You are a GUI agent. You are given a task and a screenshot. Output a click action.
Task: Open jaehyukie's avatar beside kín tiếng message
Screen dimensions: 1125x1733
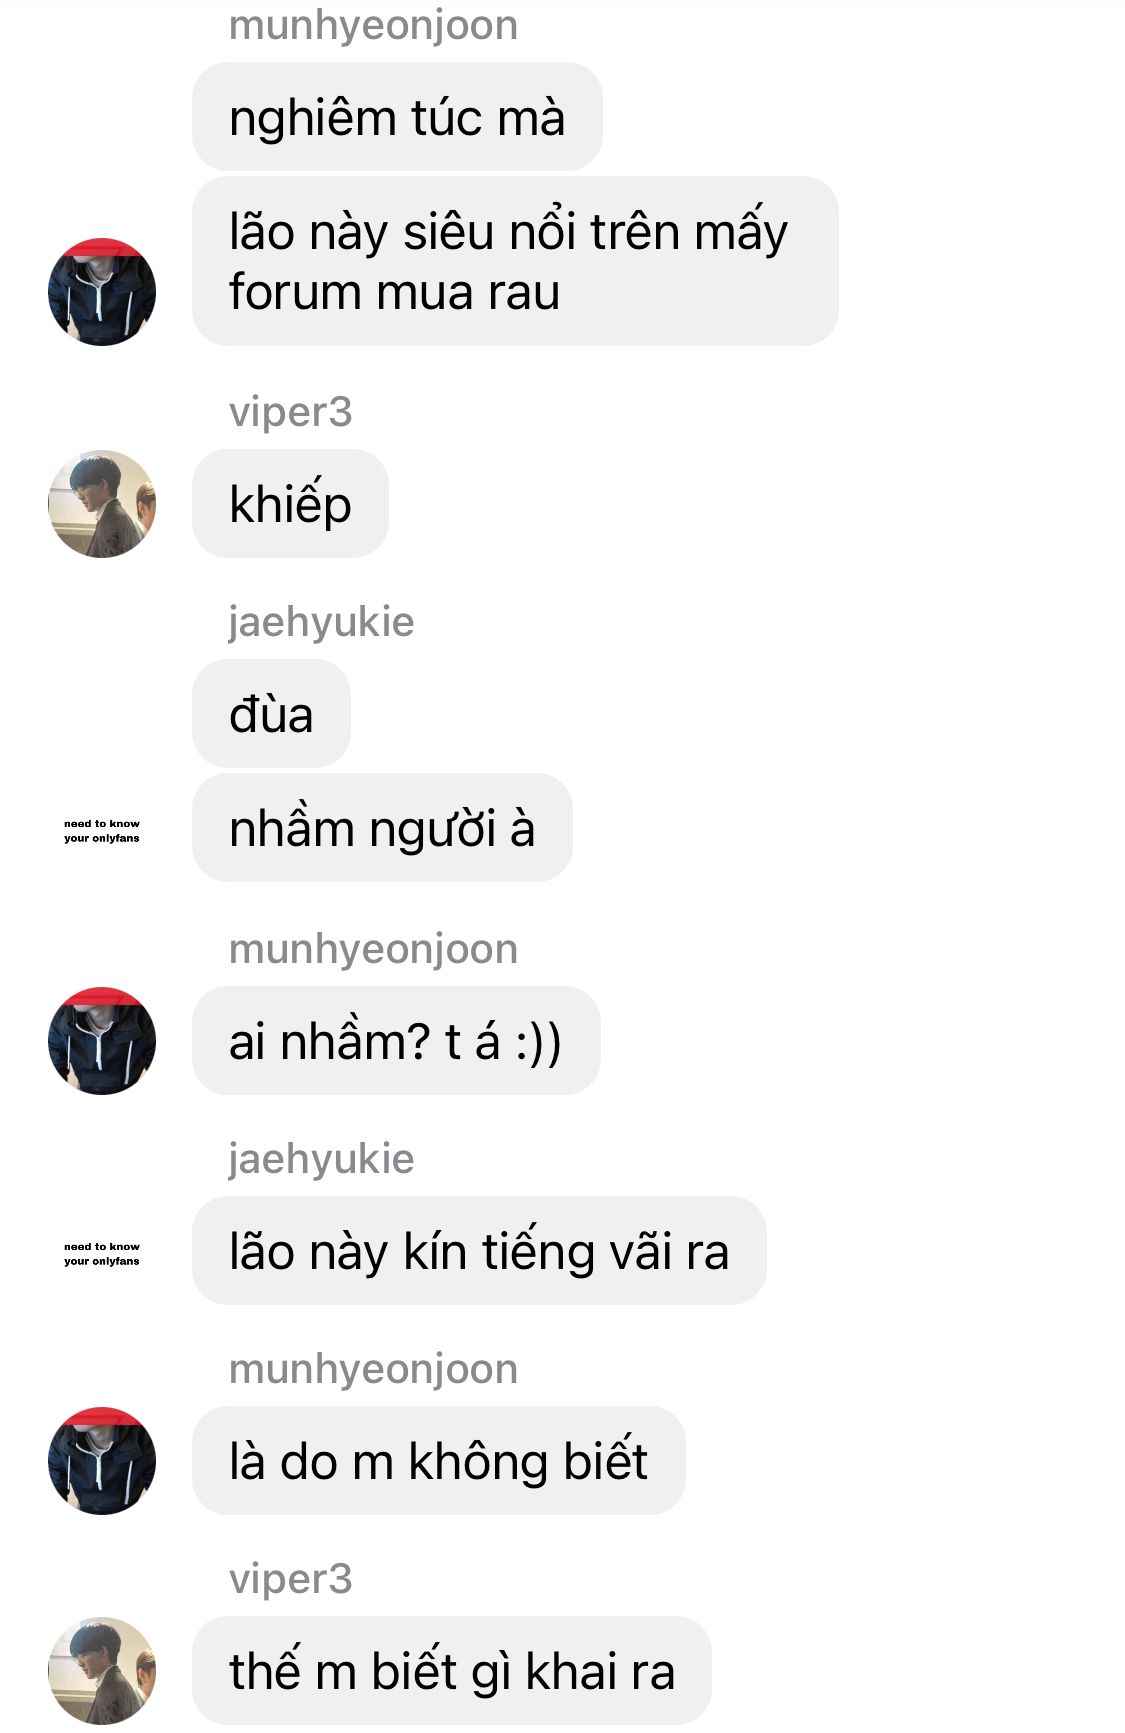[102, 1253]
